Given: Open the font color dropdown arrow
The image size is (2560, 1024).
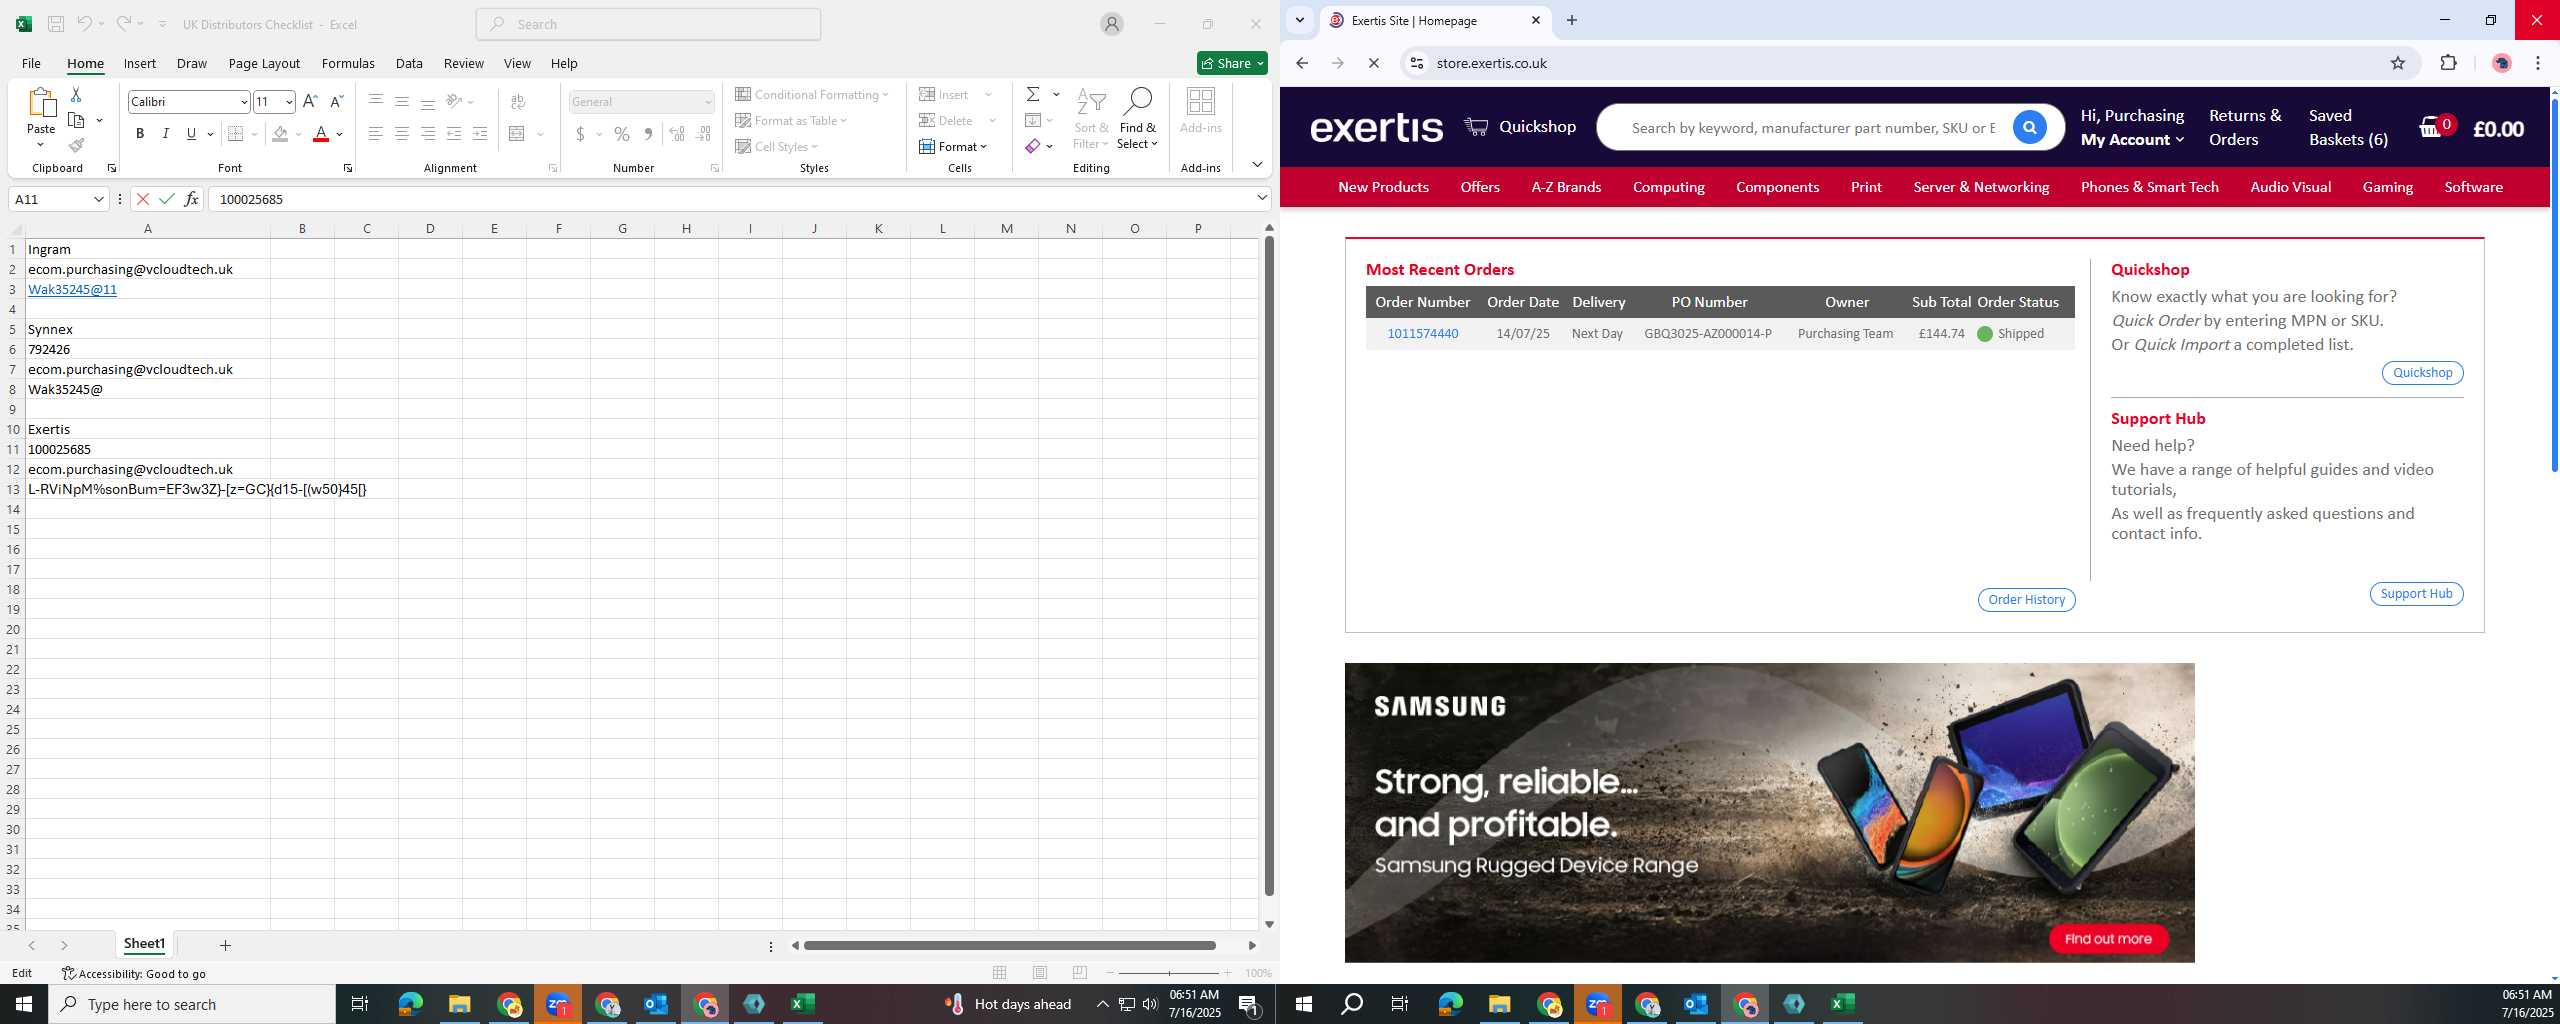Looking at the screenshot, I should tap(340, 134).
